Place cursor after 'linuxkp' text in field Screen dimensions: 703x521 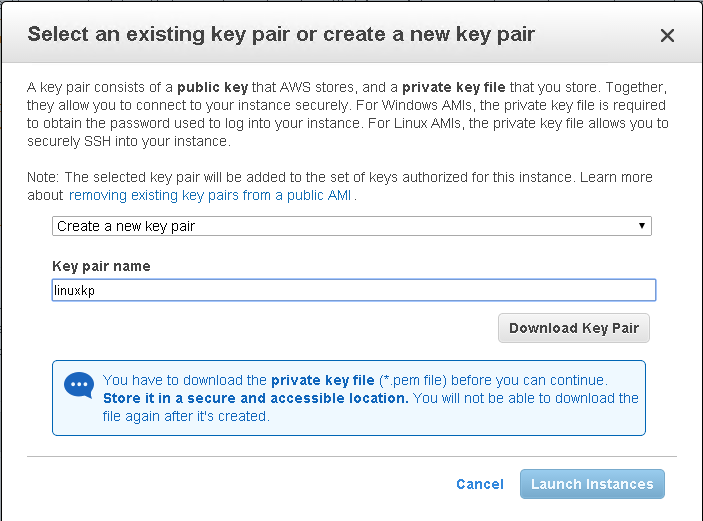tap(95, 291)
